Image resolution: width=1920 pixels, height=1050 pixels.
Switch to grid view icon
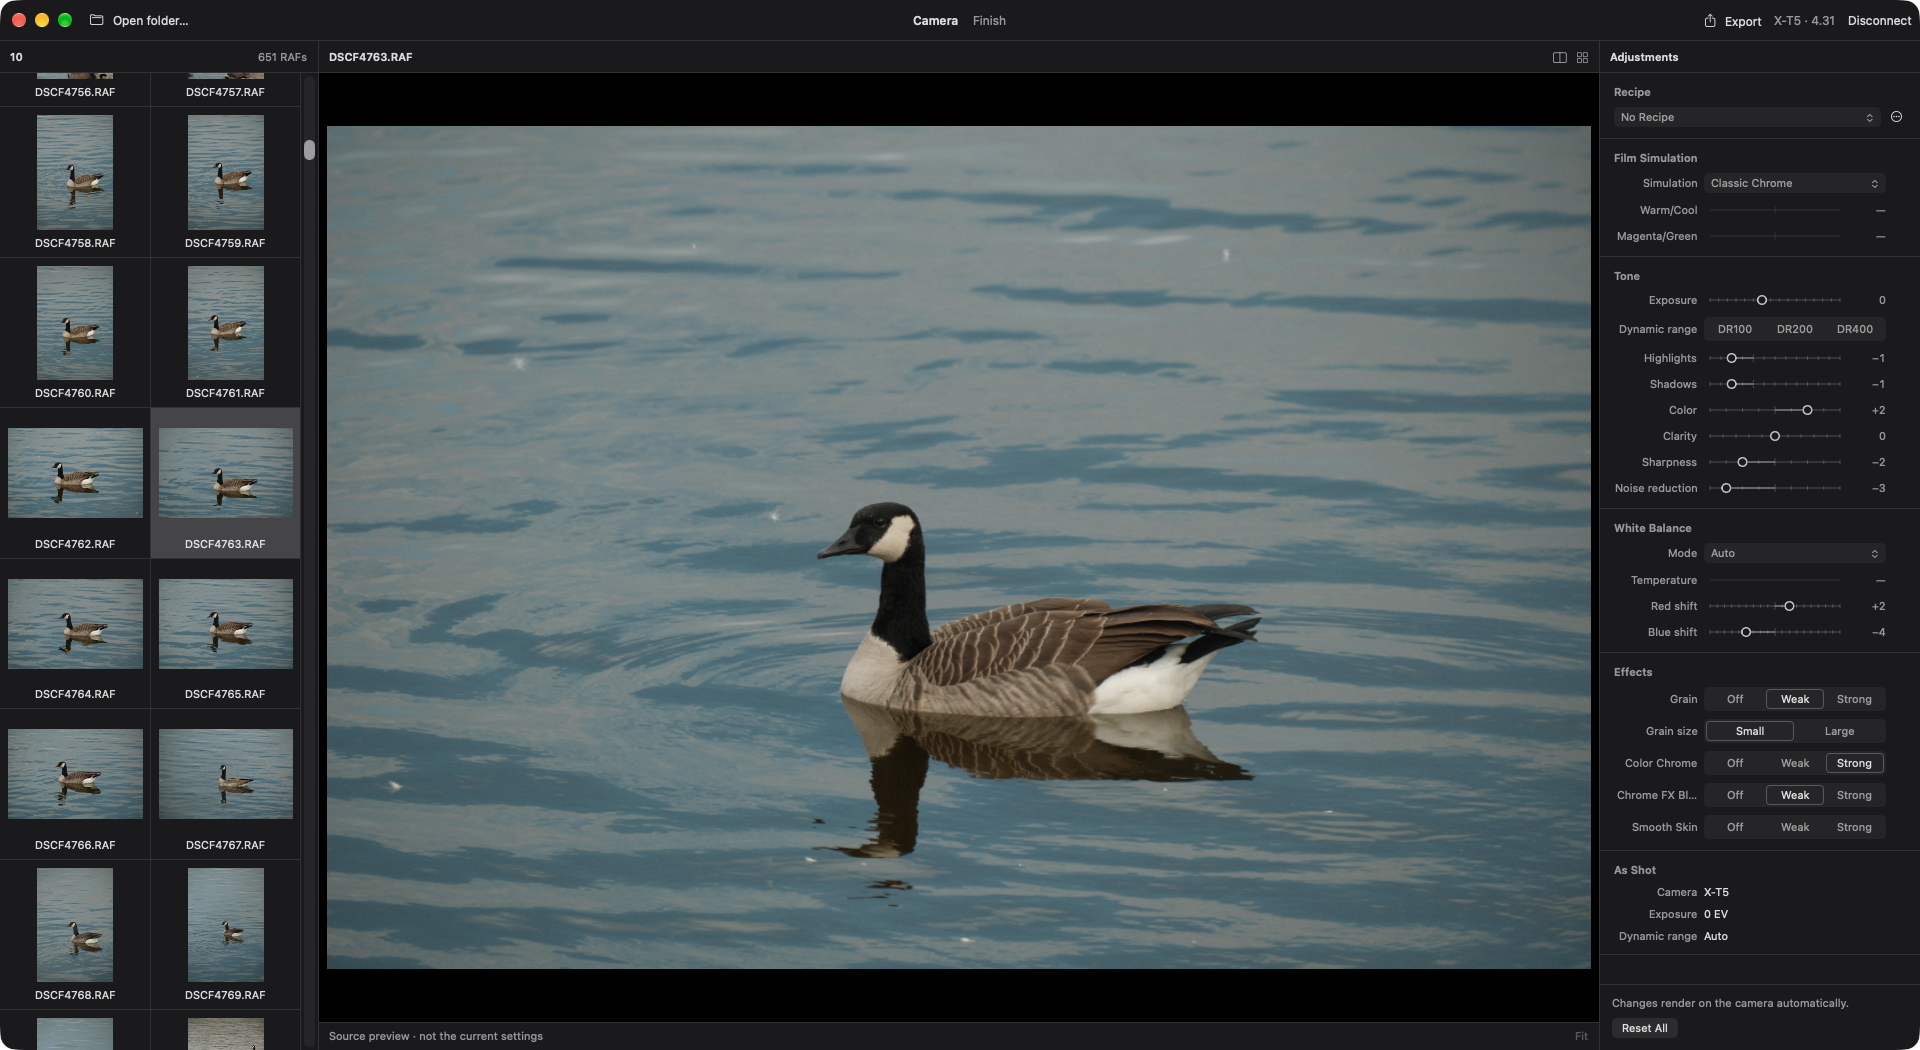coord(1582,57)
